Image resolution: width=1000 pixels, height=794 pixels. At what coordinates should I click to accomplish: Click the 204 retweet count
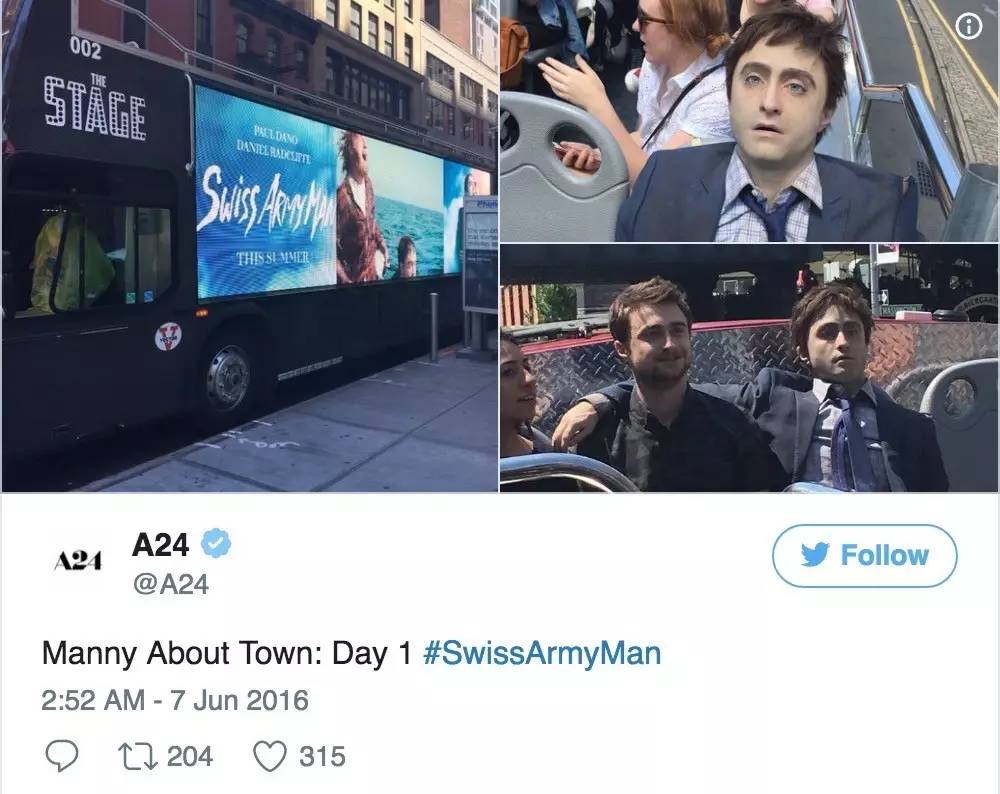(x=189, y=756)
